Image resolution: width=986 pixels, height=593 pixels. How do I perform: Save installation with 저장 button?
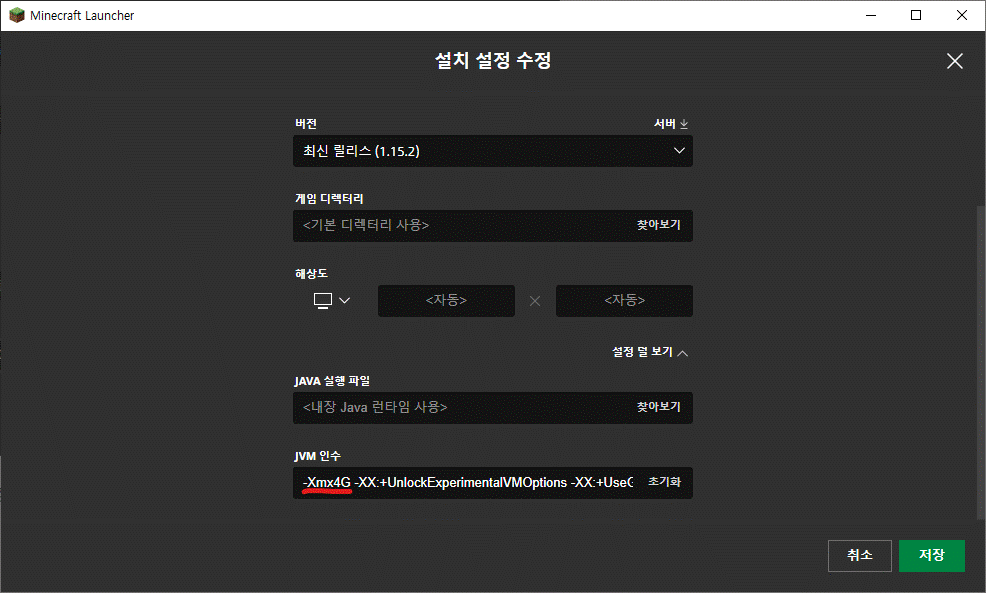point(931,555)
